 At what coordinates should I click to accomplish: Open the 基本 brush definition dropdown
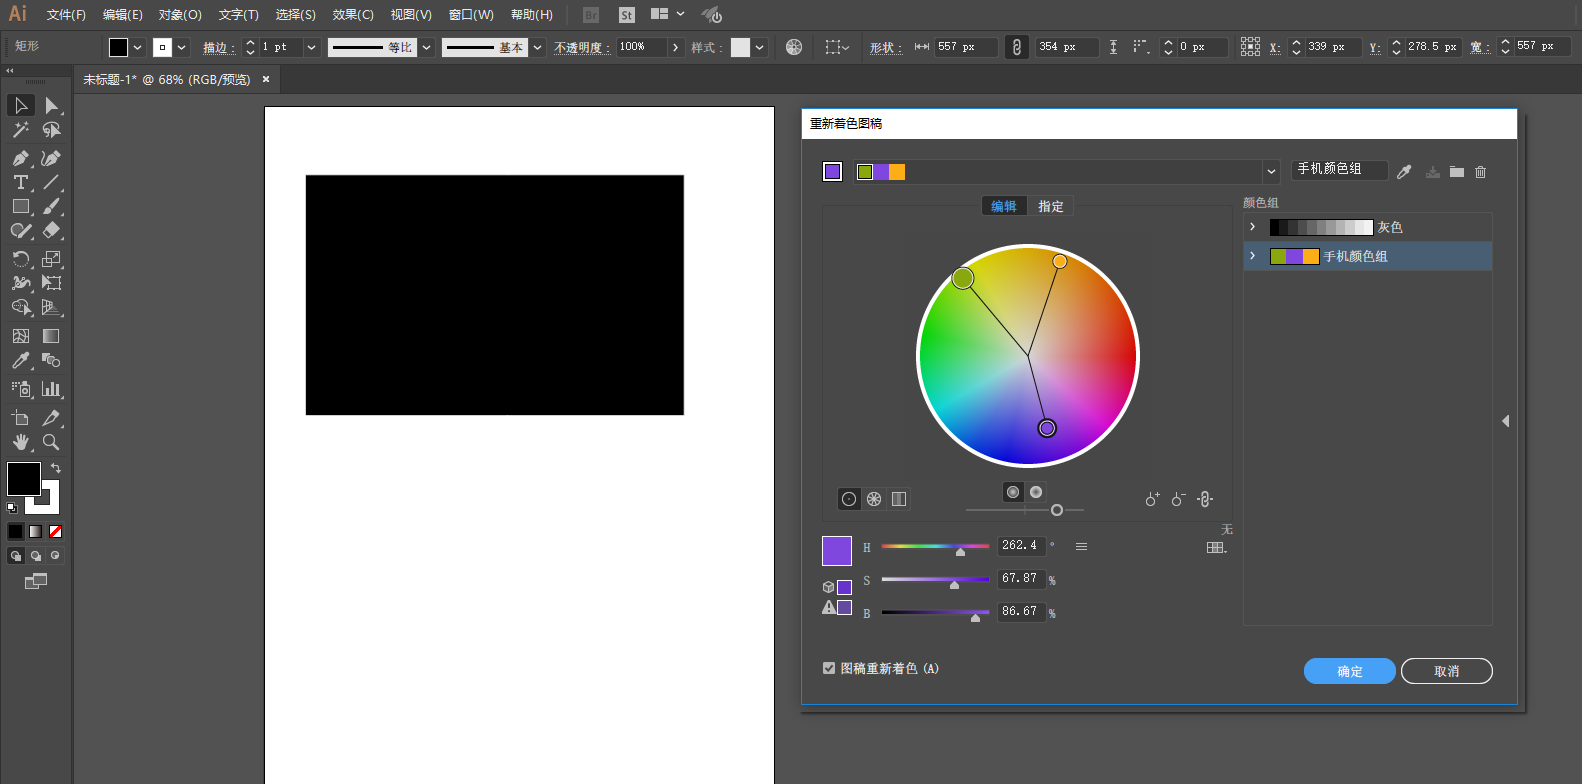click(x=538, y=47)
